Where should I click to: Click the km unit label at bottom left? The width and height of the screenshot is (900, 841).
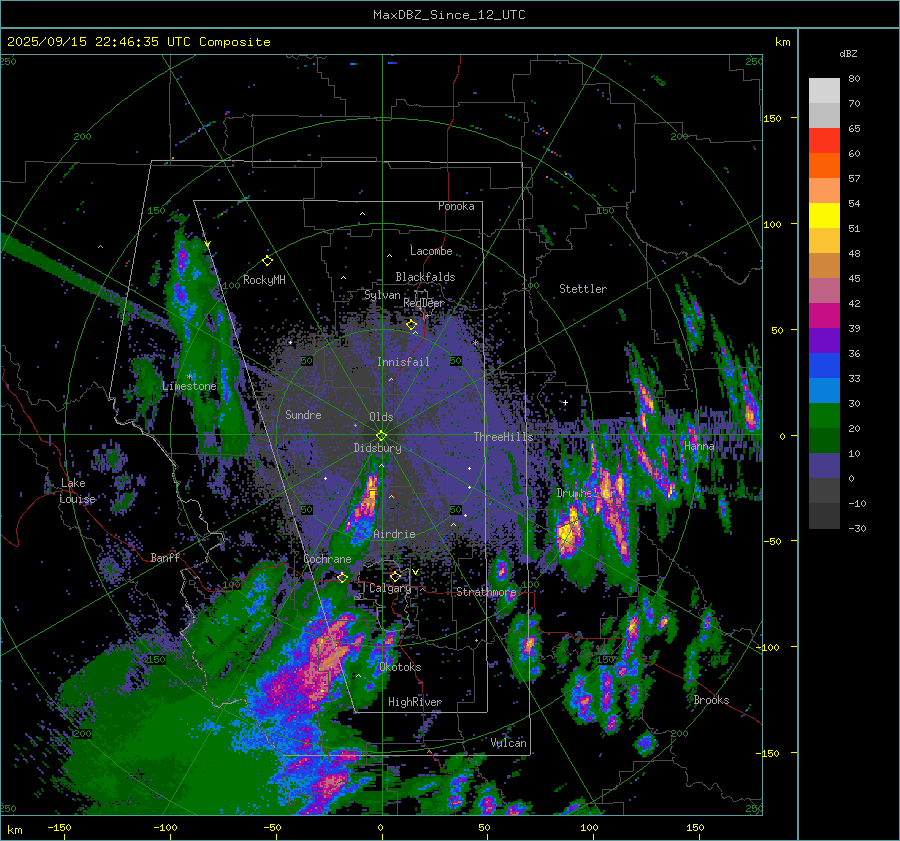coord(15,830)
